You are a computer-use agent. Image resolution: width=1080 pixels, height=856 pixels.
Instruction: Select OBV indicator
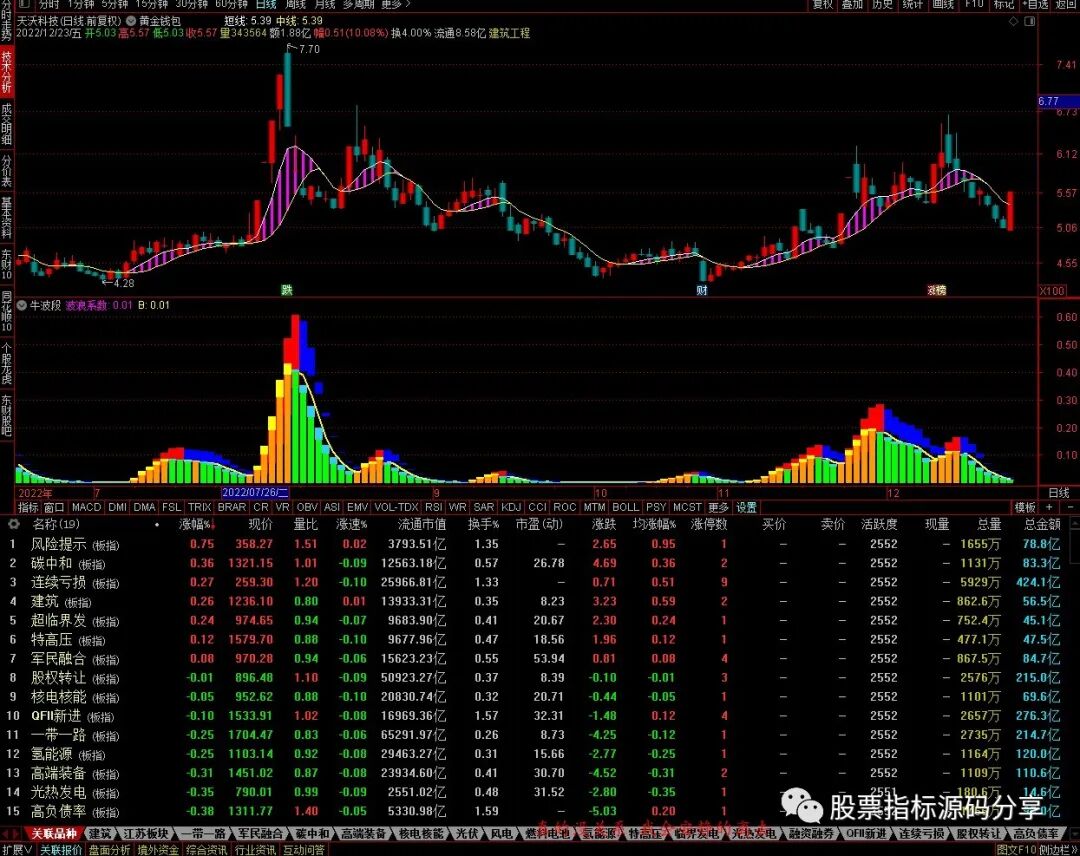(307, 507)
